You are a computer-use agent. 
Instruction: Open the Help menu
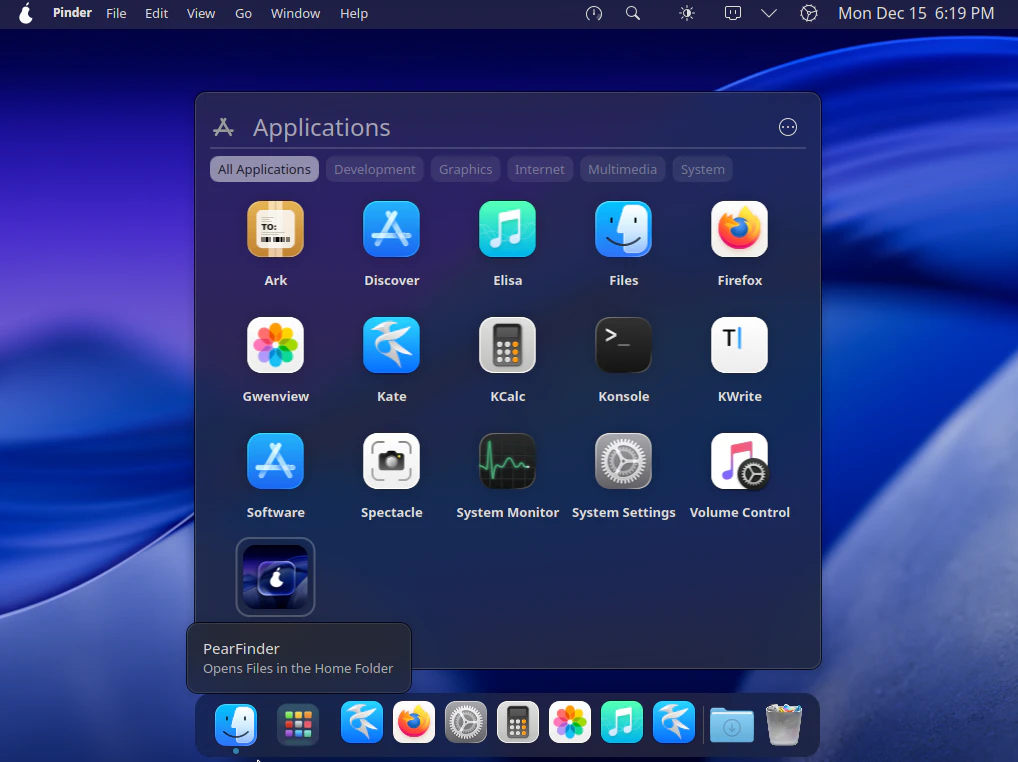coord(354,14)
